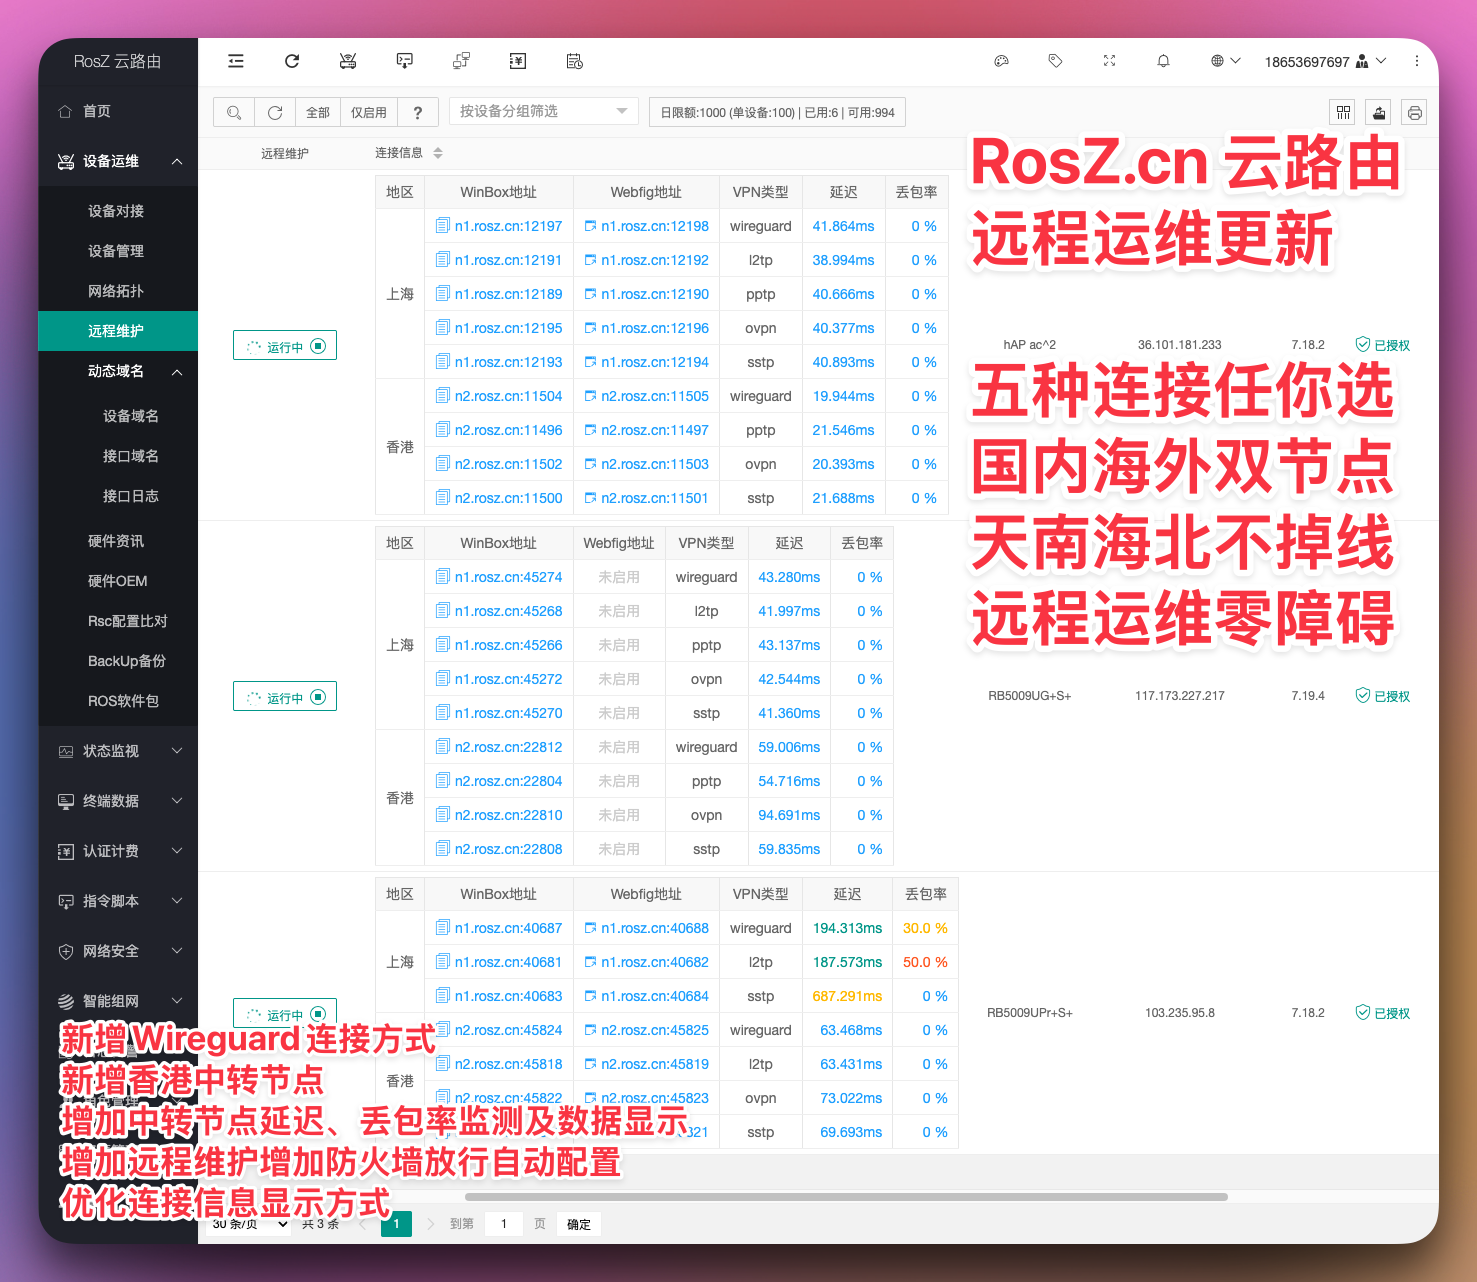Viewport: 1477px width, 1282px height.
Task: Go to 首页 in sidebar
Action: click(118, 111)
